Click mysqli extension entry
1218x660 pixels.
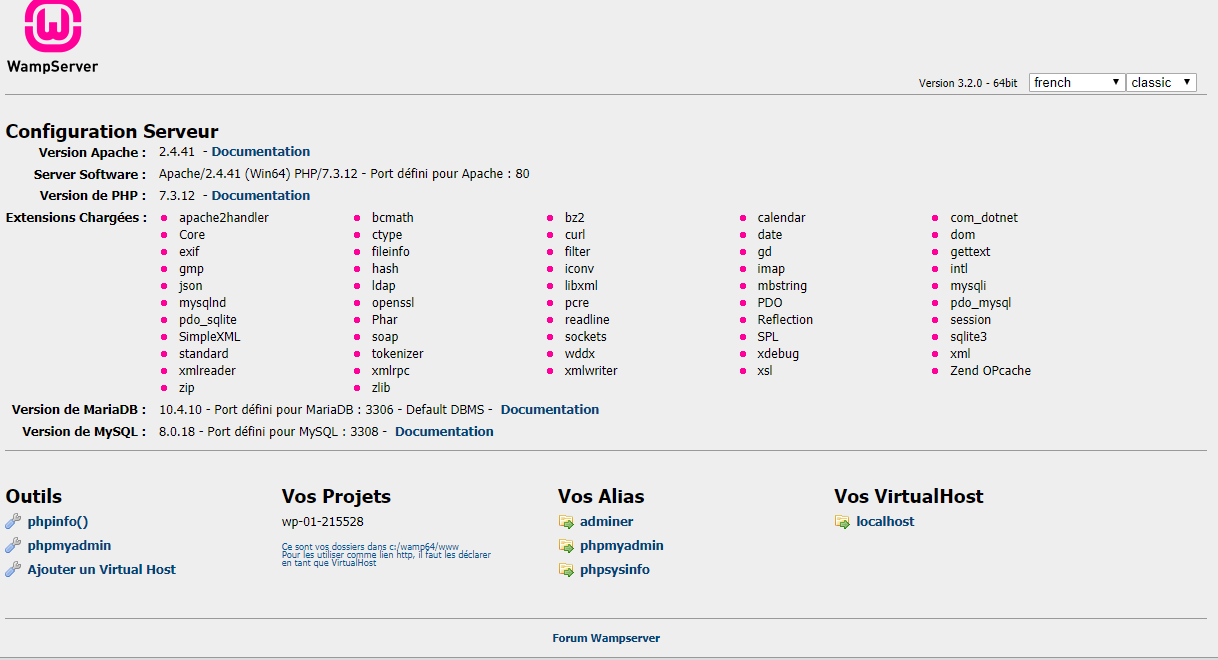click(x=968, y=286)
